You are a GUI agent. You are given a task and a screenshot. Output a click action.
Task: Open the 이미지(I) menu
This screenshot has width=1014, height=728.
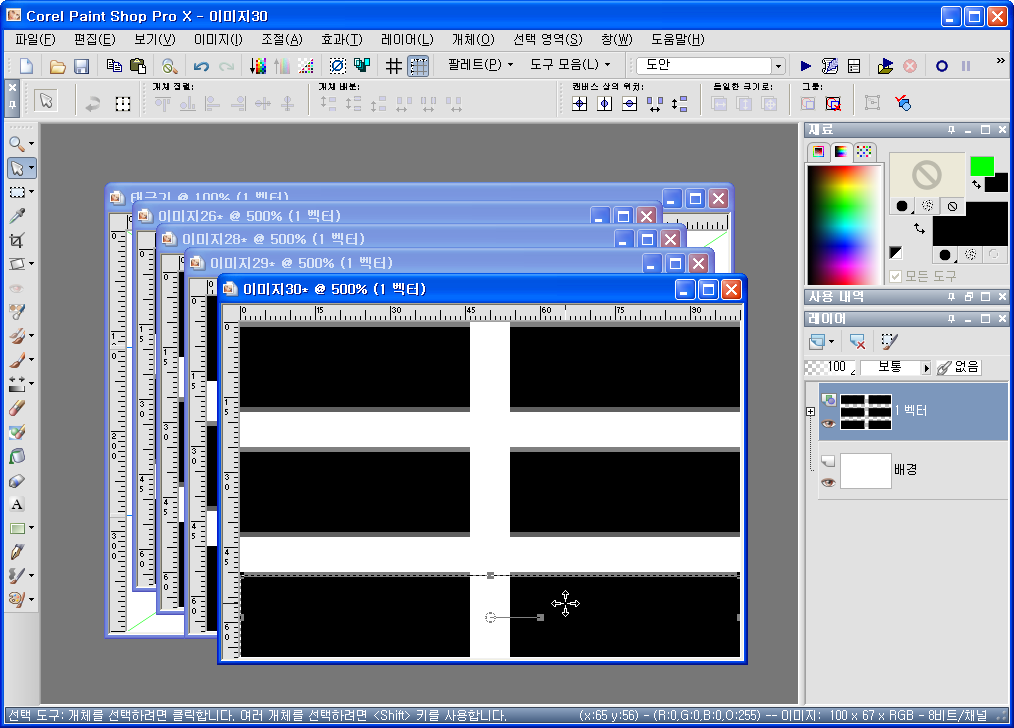pyautogui.click(x=218, y=39)
